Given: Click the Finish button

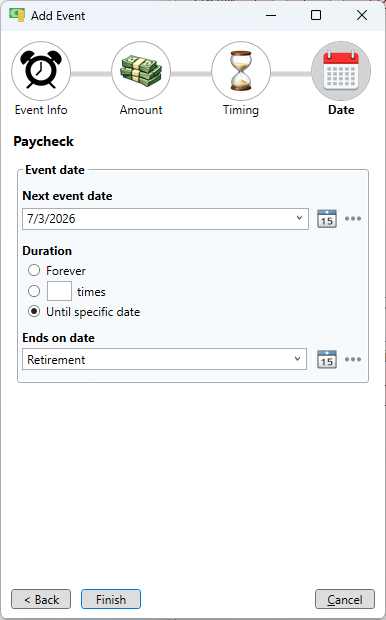Looking at the screenshot, I should pyautogui.click(x=111, y=599).
